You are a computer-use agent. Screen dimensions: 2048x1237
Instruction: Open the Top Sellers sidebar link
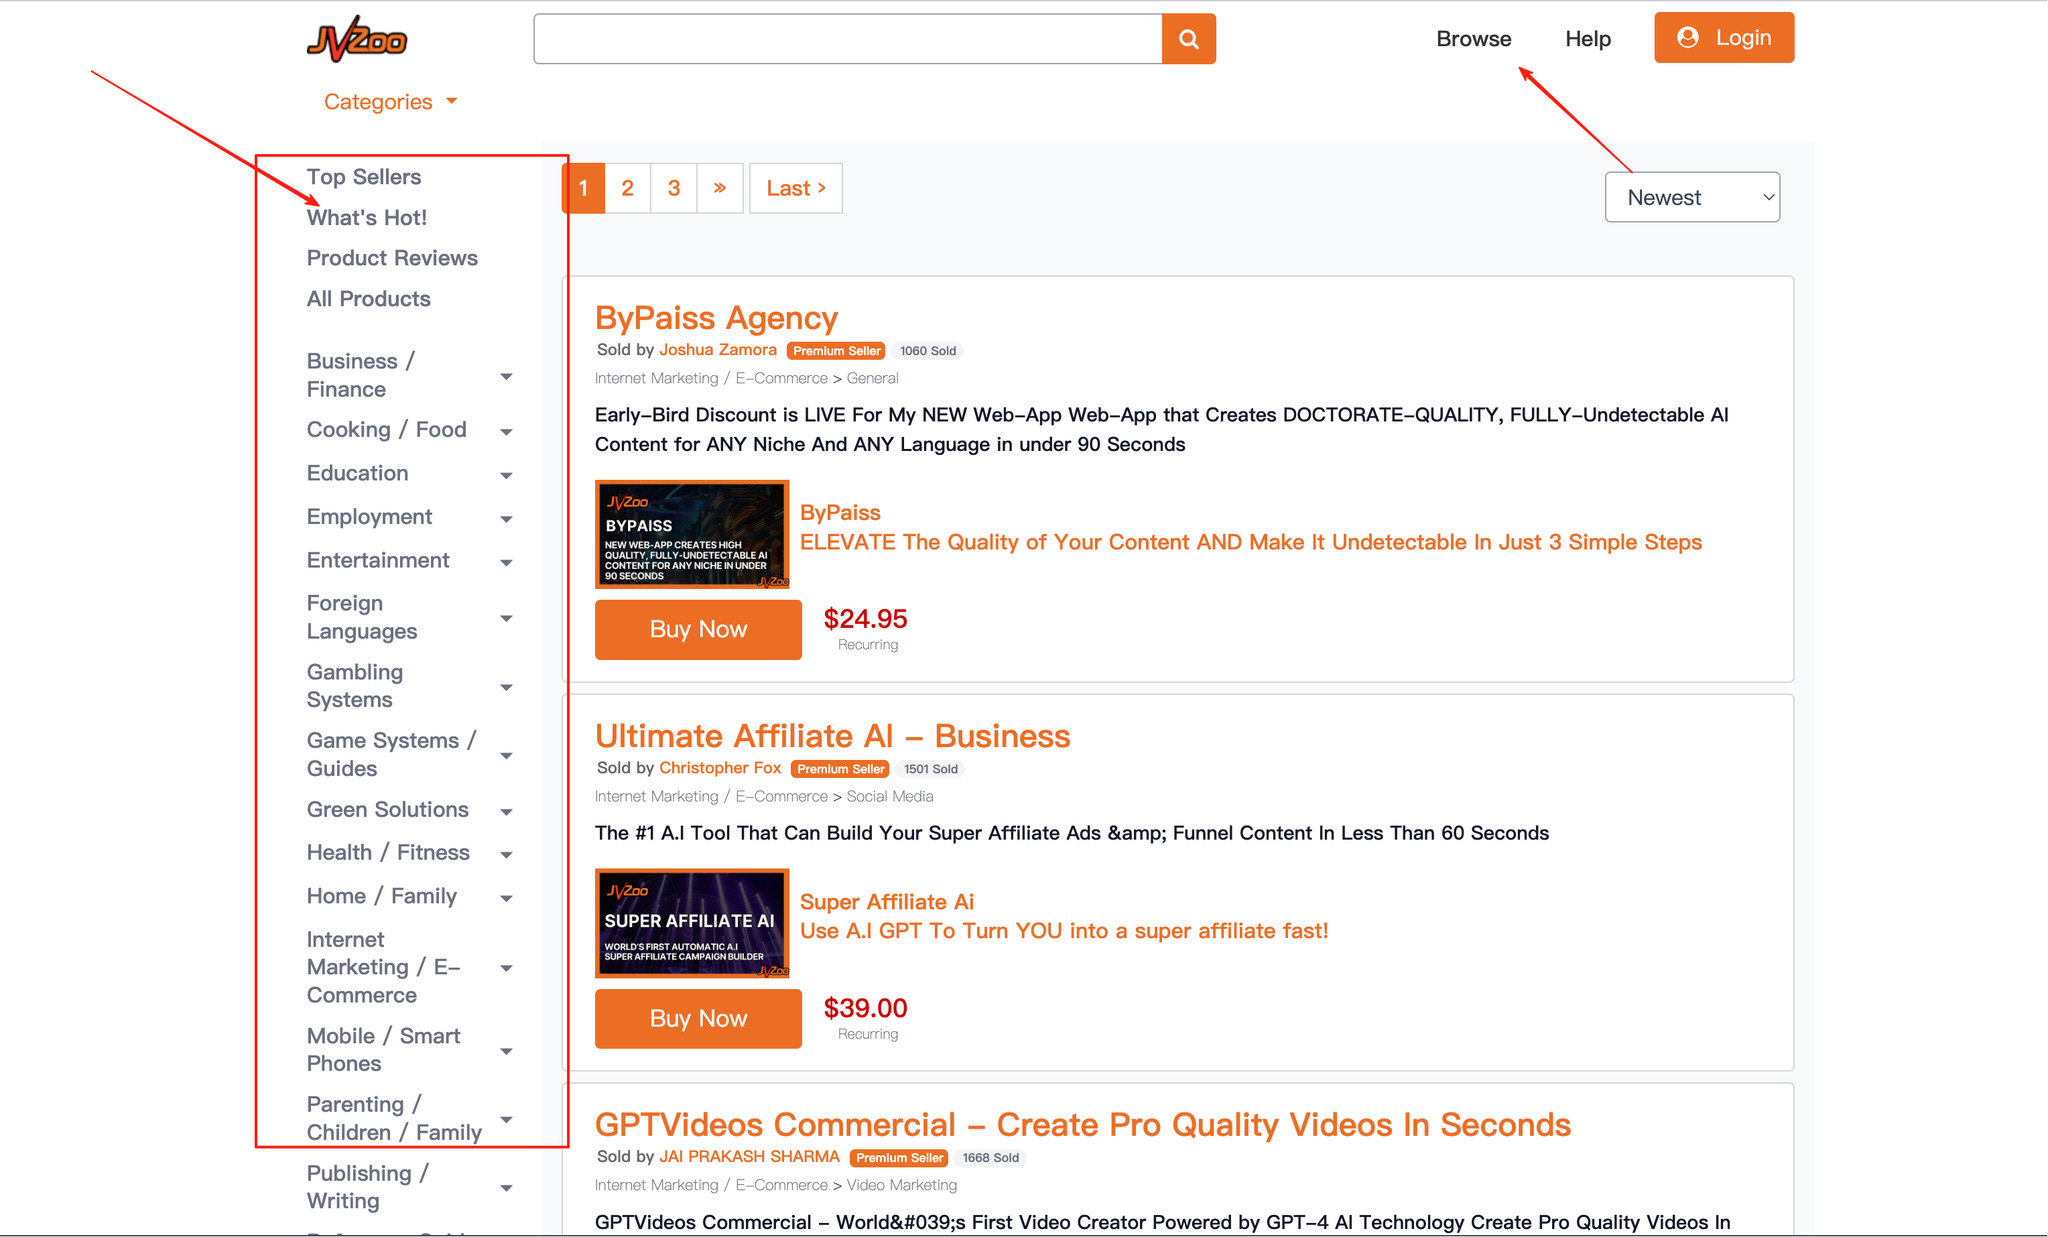(x=364, y=177)
